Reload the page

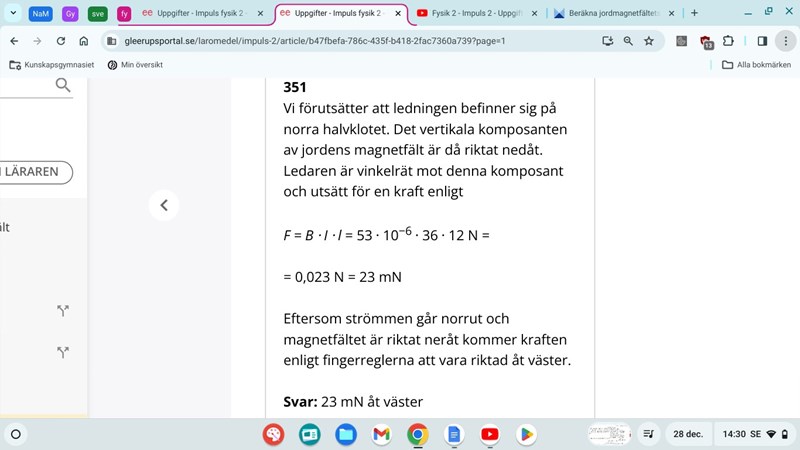[61, 41]
